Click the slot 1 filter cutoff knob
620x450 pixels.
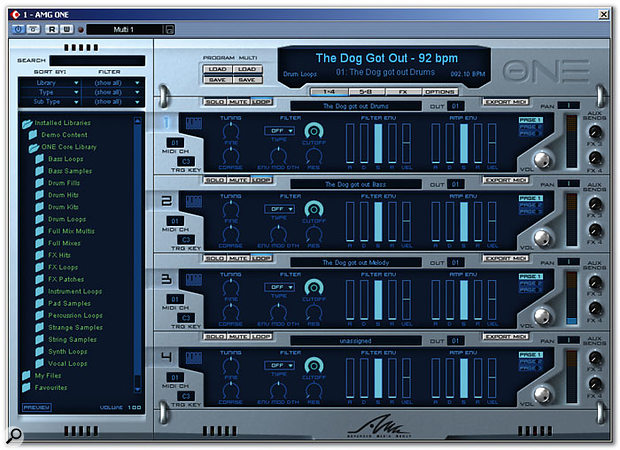pos(314,131)
